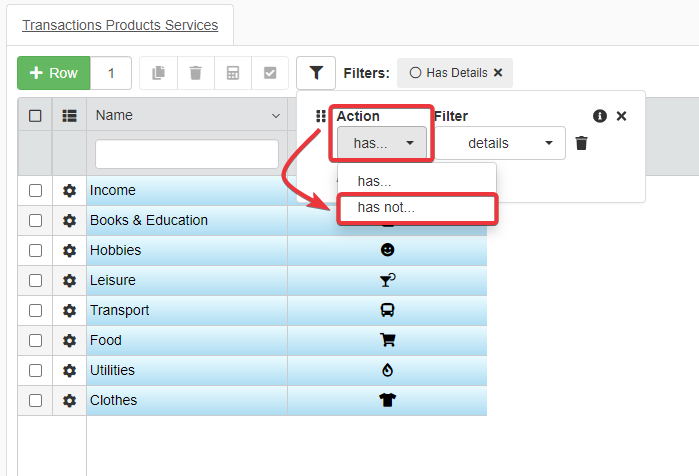Click the trash icon in toolbar

point(195,73)
